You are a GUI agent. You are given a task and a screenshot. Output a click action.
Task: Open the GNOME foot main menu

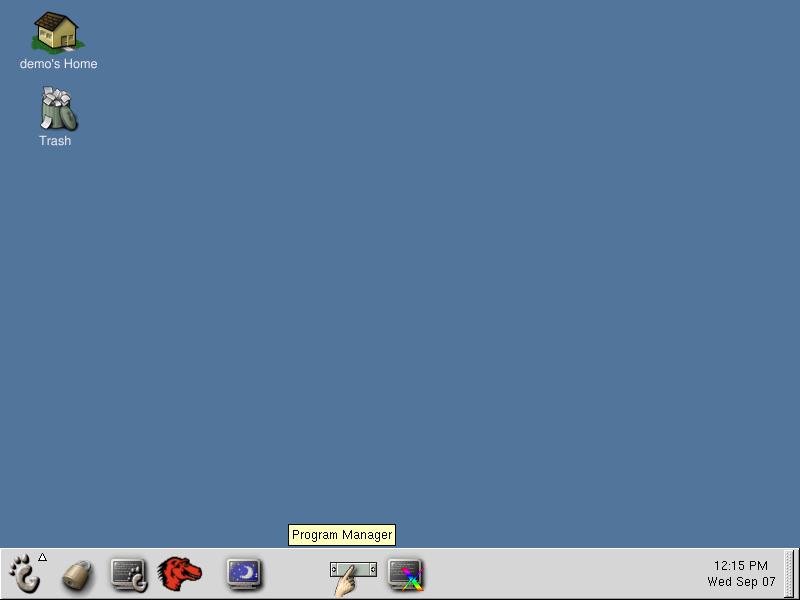pyautogui.click(x=25, y=574)
